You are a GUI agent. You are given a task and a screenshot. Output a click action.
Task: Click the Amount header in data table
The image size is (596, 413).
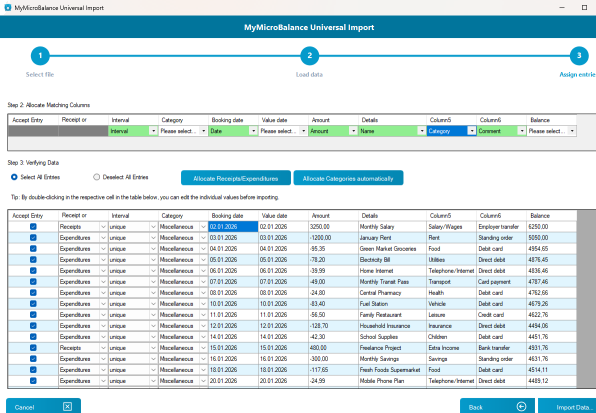(333, 215)
